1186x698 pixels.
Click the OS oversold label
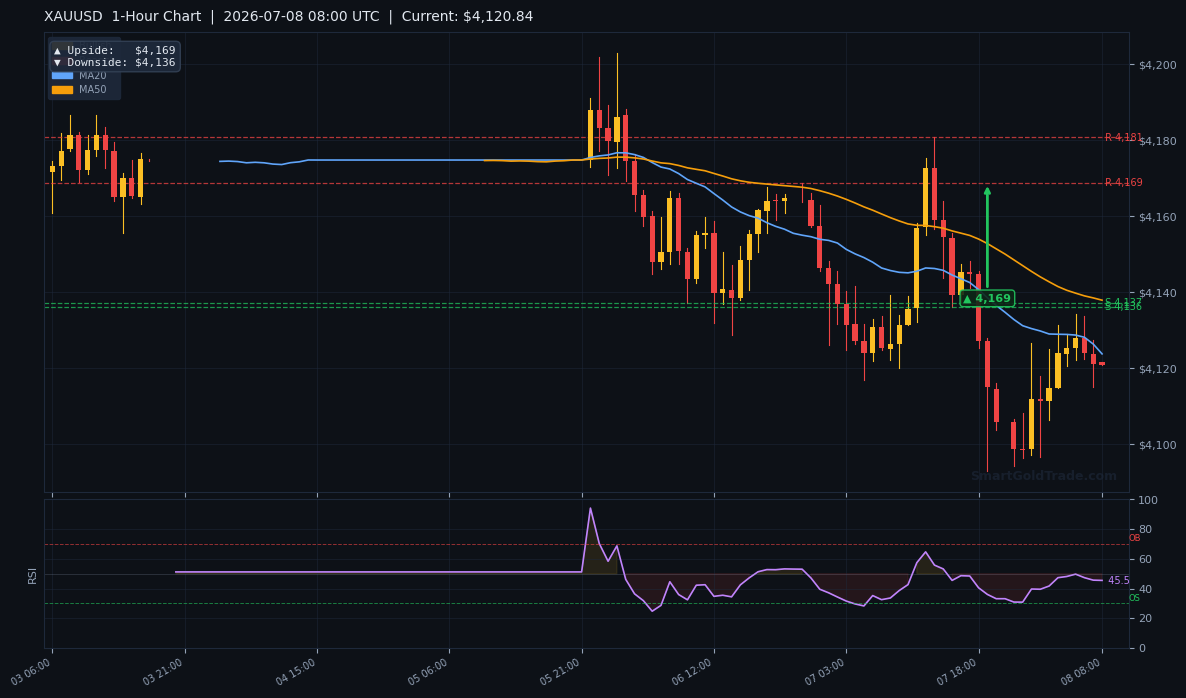1135,598
